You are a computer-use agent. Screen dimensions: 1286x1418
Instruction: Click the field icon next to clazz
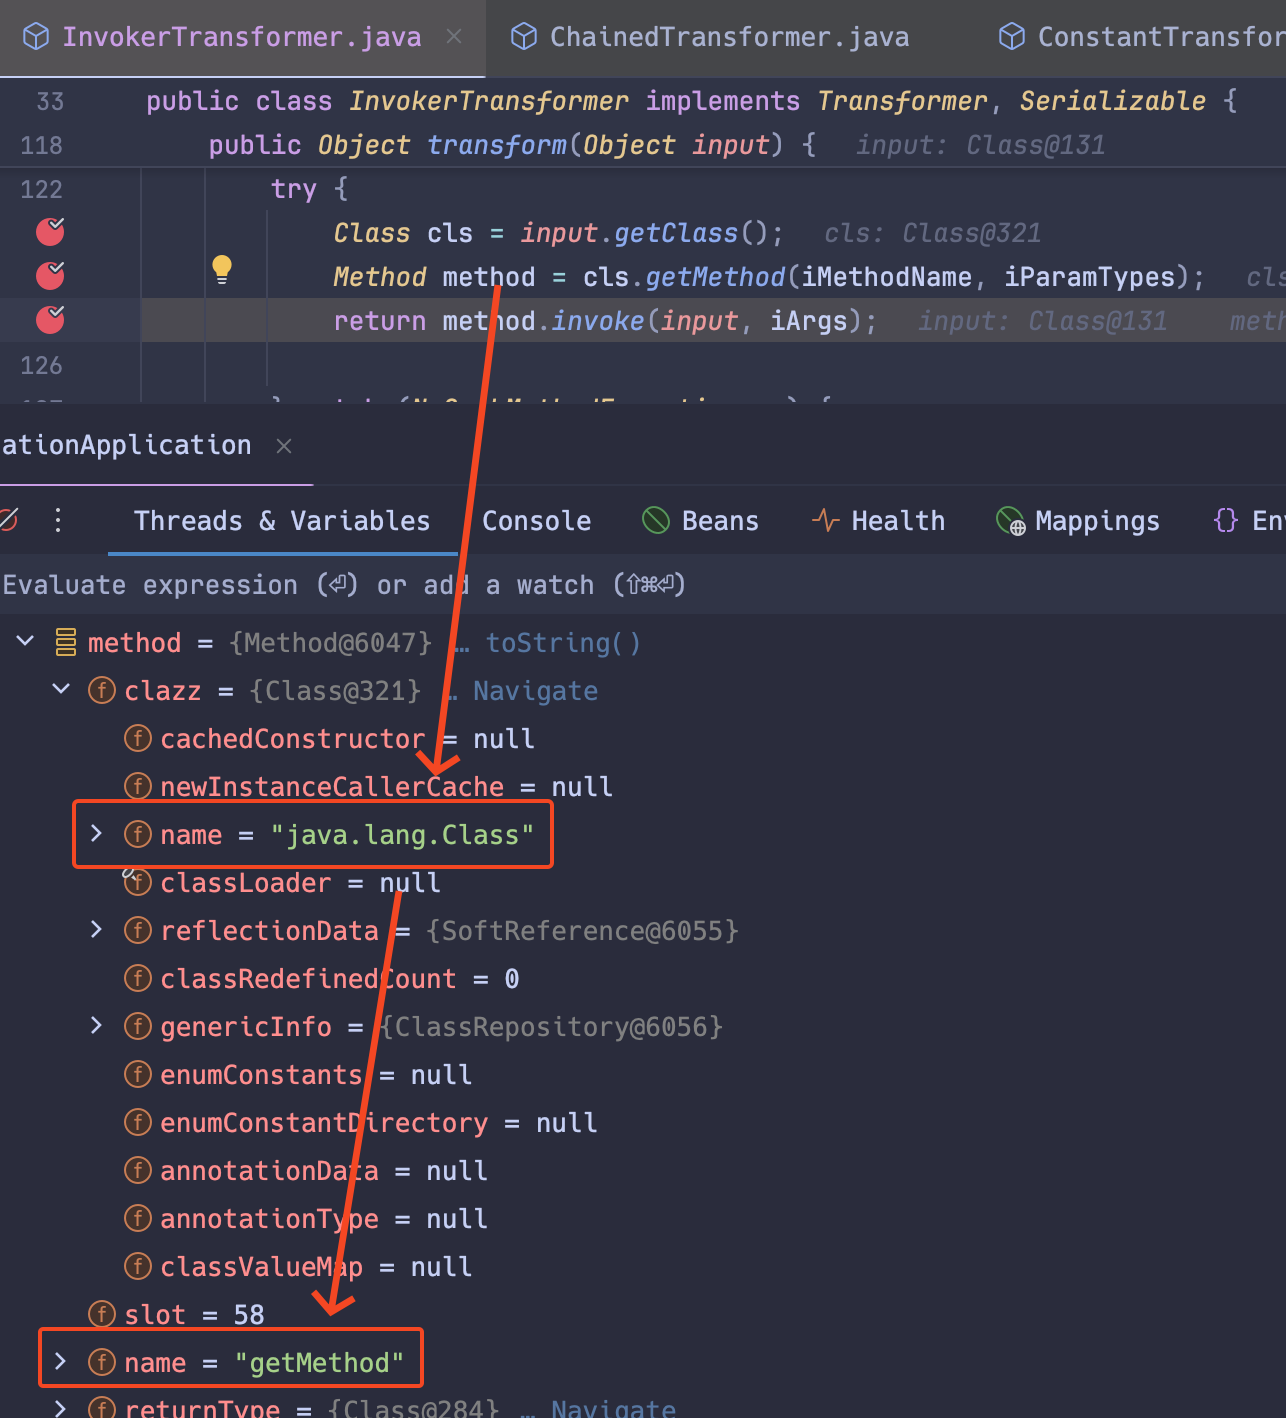coord(101,690)
